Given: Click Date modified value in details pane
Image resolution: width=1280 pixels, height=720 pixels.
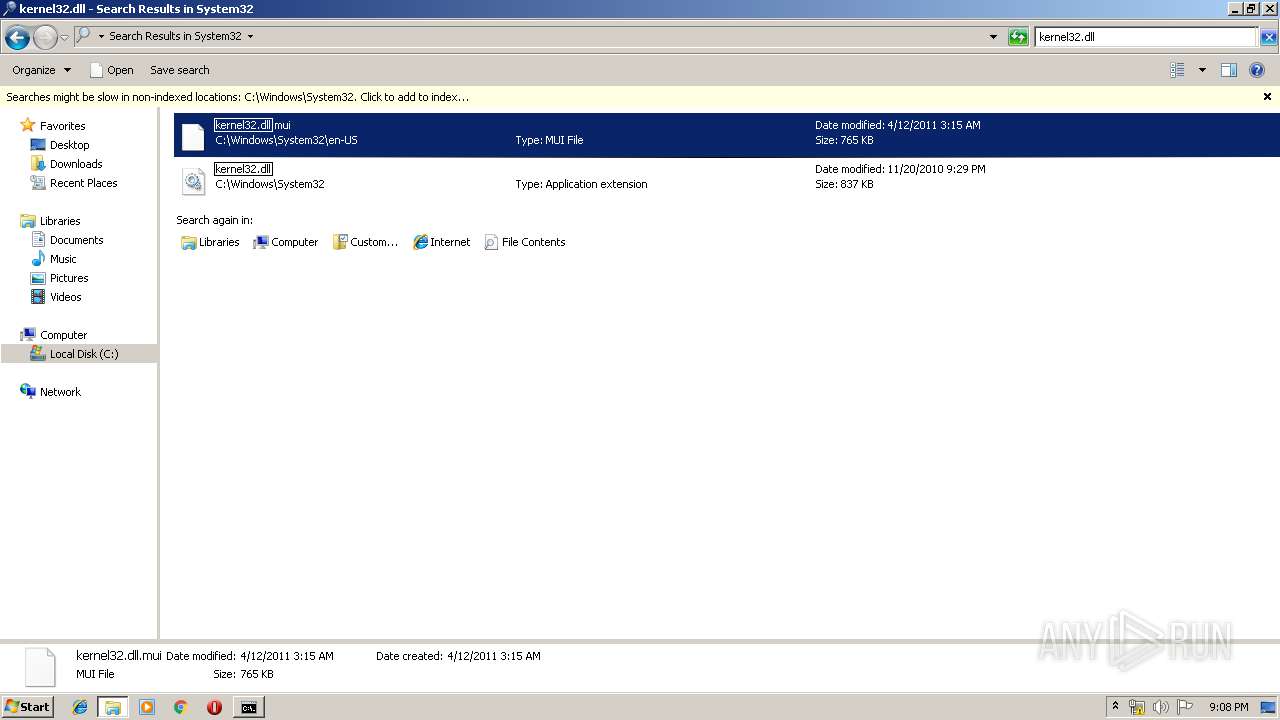Looking at the screenshot, I should tap(287, 656).
